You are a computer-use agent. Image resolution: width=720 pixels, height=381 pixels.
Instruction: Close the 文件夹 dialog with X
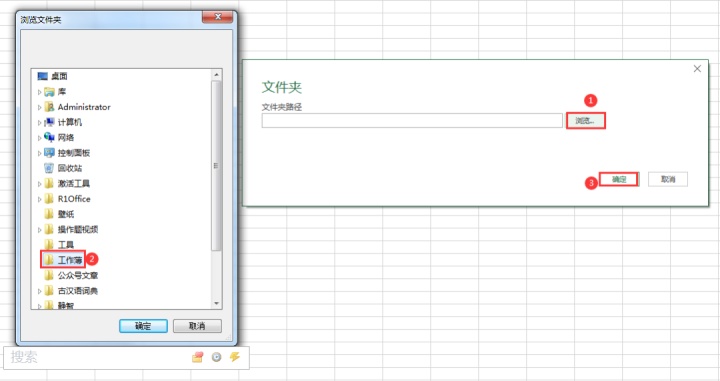point(697,69)
